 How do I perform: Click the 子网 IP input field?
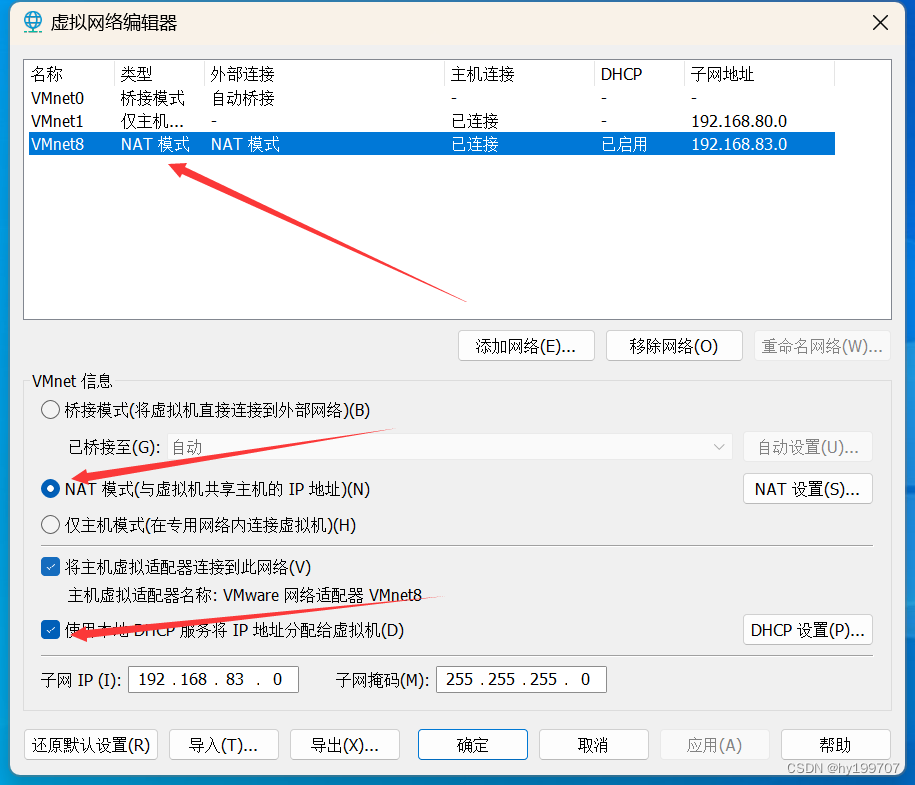click(x=213, y=679)
